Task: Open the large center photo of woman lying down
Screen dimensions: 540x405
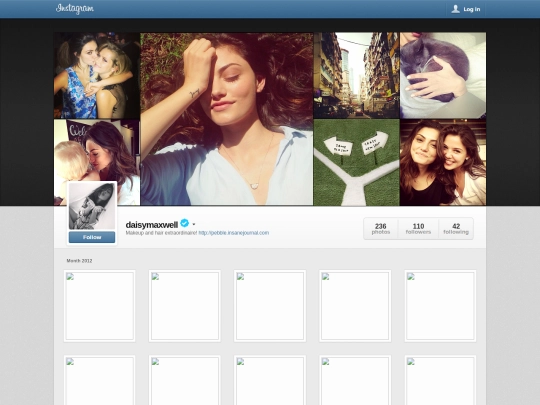Action: tap(227, 119)
